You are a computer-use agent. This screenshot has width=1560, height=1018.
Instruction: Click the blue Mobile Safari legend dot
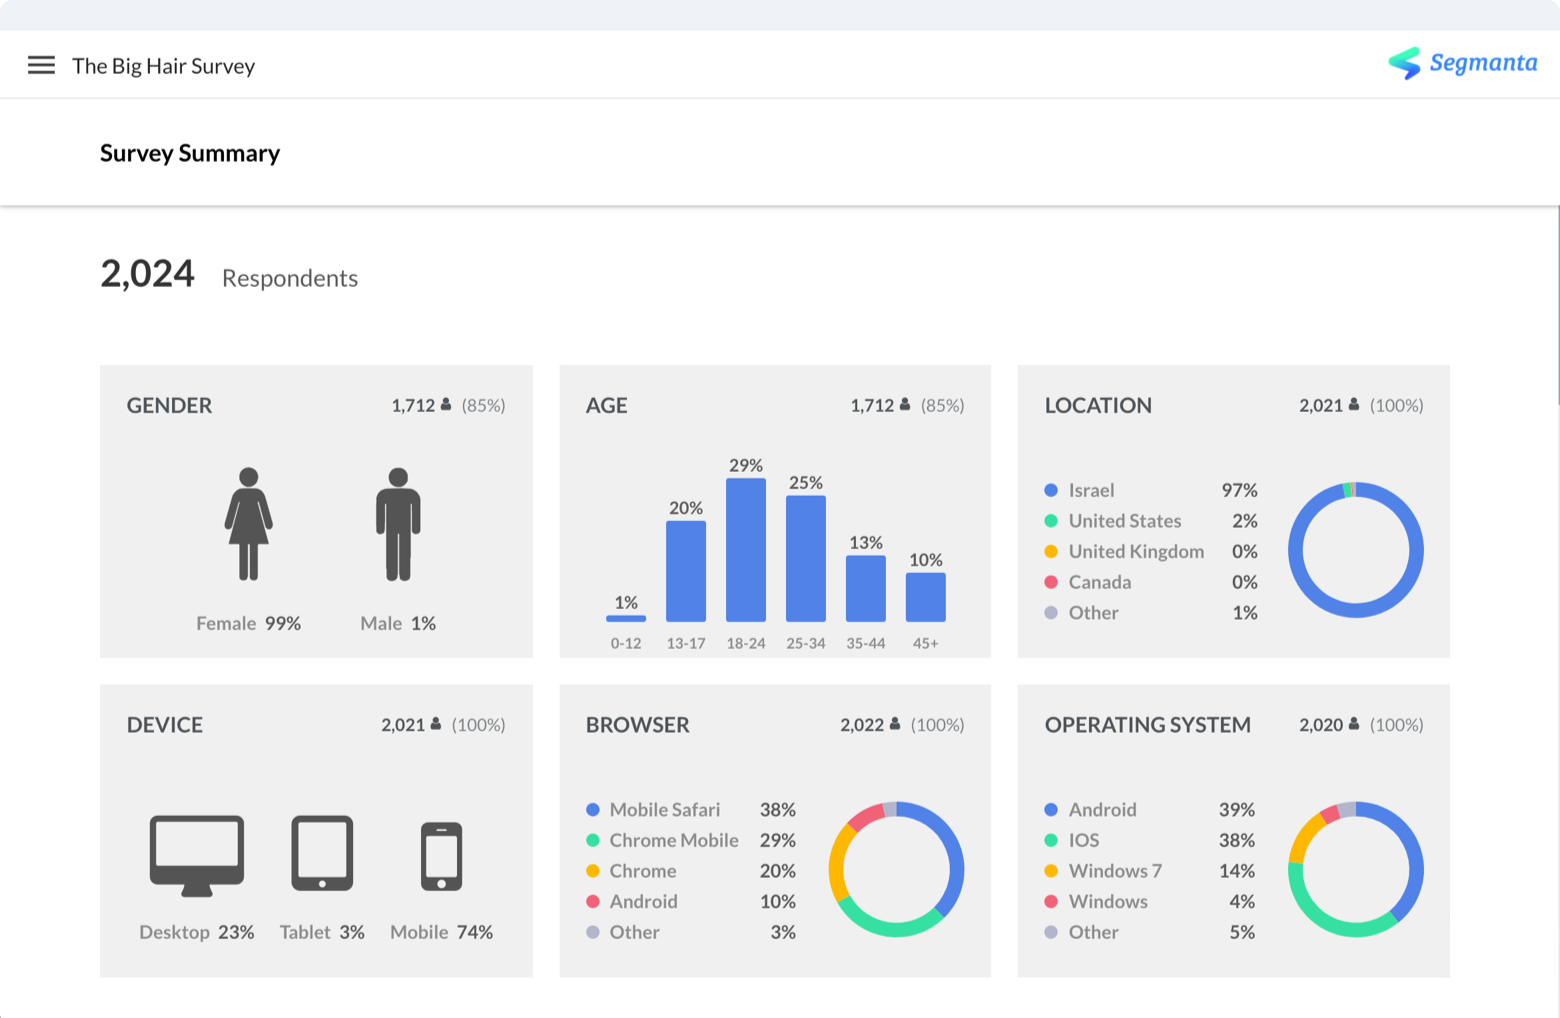point(593,809)
